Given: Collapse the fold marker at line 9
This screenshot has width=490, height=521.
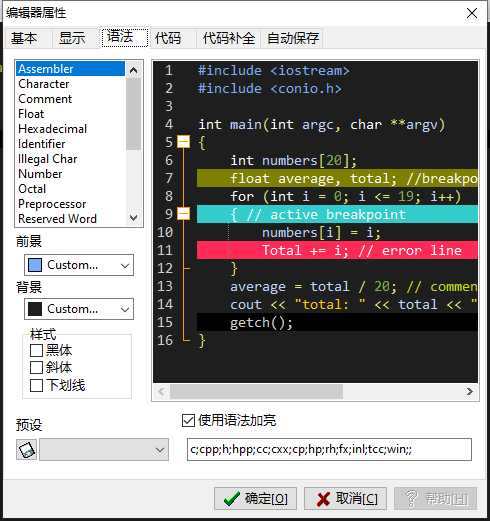Looking at the screenshot, I should tap(183, 214).
